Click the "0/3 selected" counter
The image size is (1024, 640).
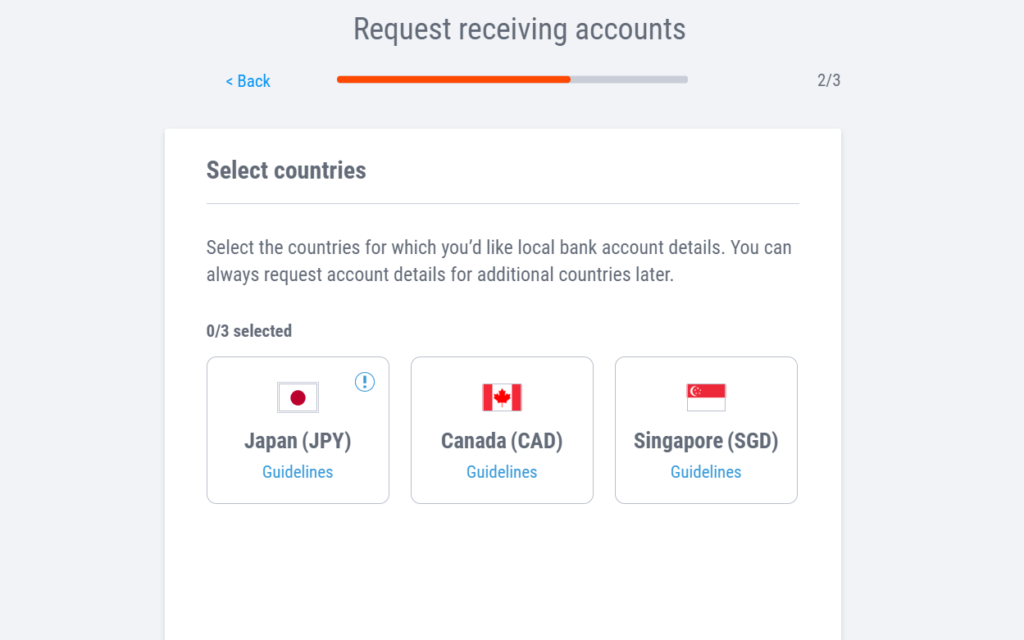(x=249, y=331)
